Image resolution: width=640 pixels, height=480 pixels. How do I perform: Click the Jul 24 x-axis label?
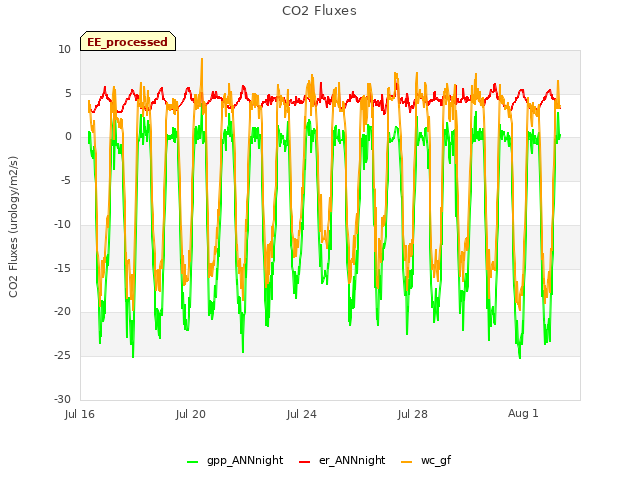point(302,414)
